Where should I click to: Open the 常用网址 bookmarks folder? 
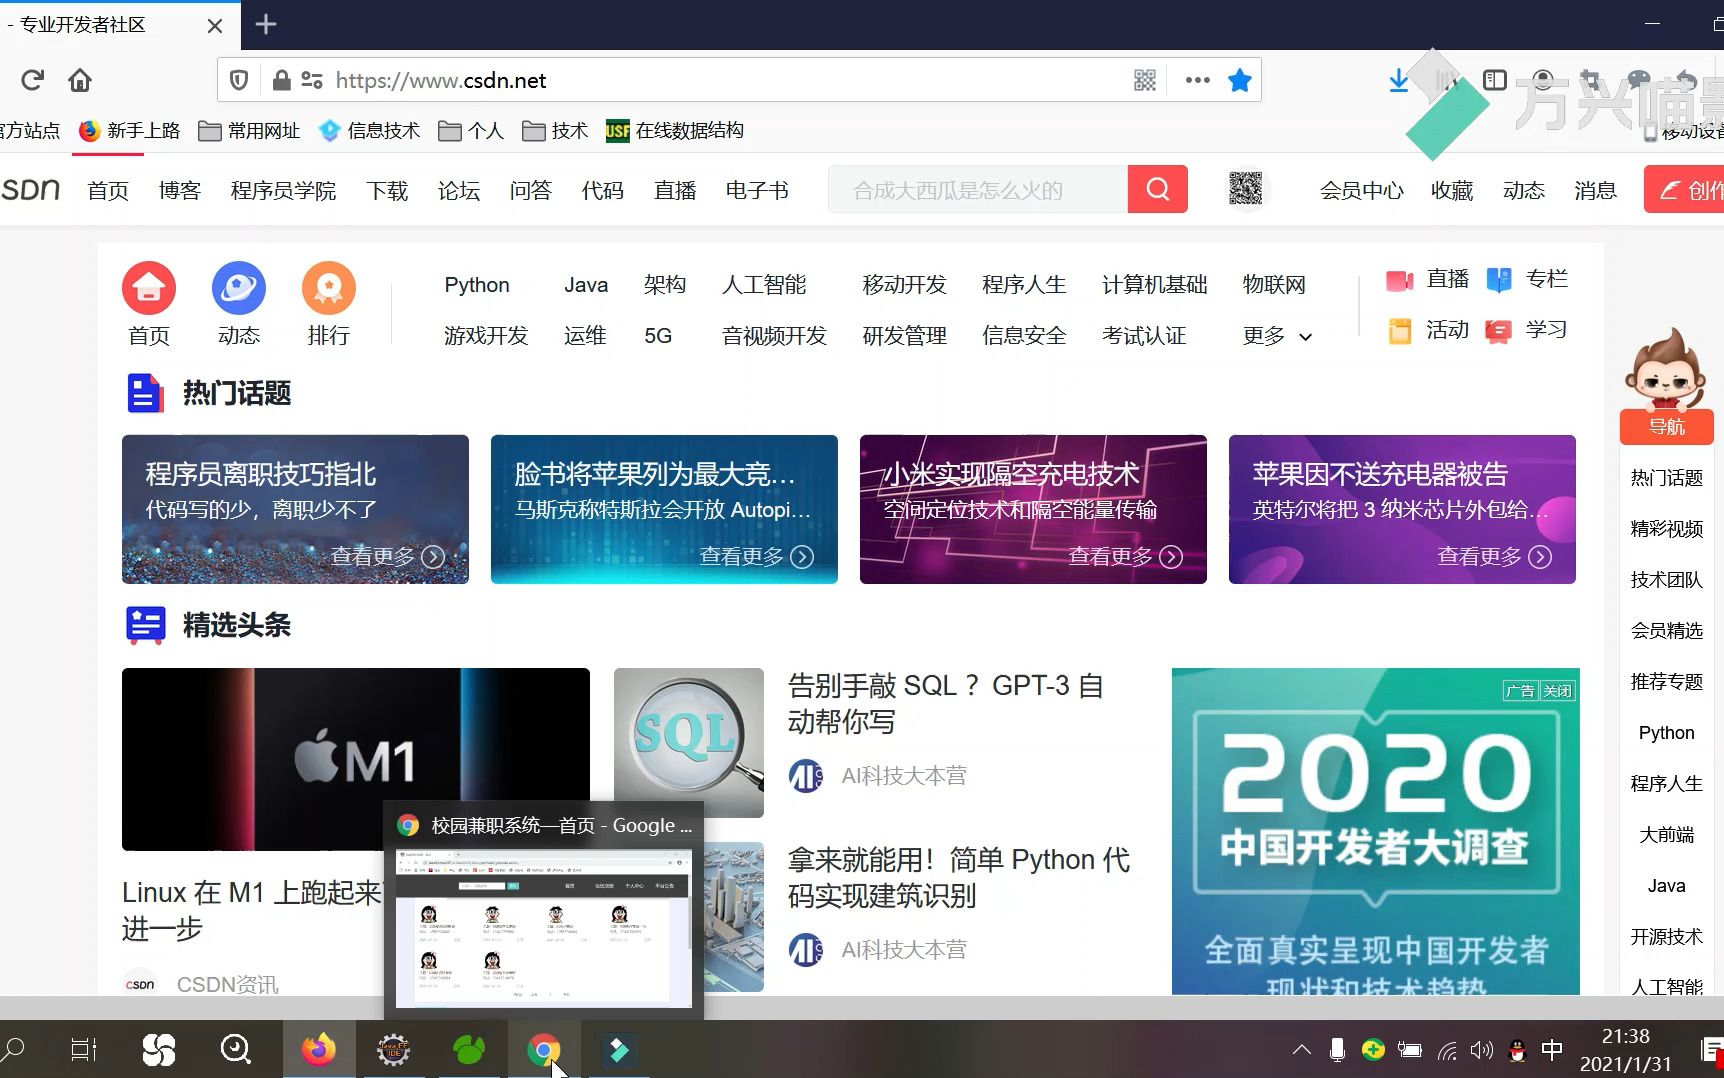pos(249,130)
